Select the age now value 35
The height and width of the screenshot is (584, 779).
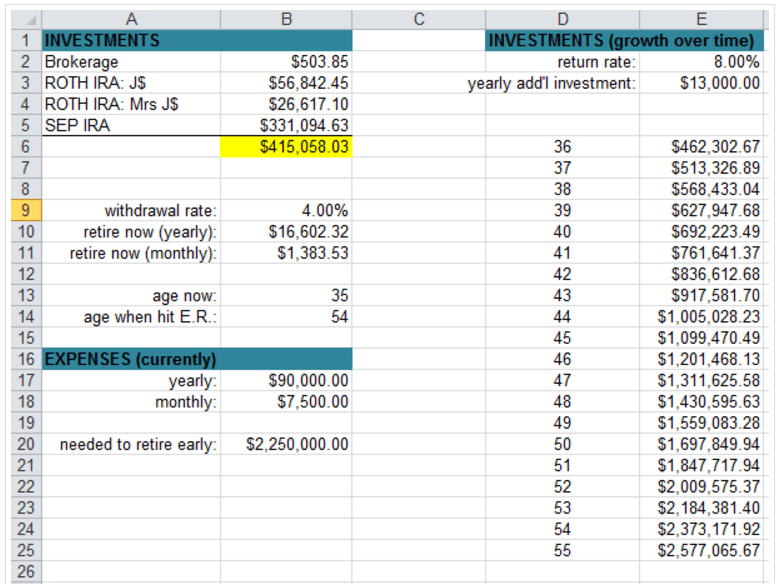286,295
